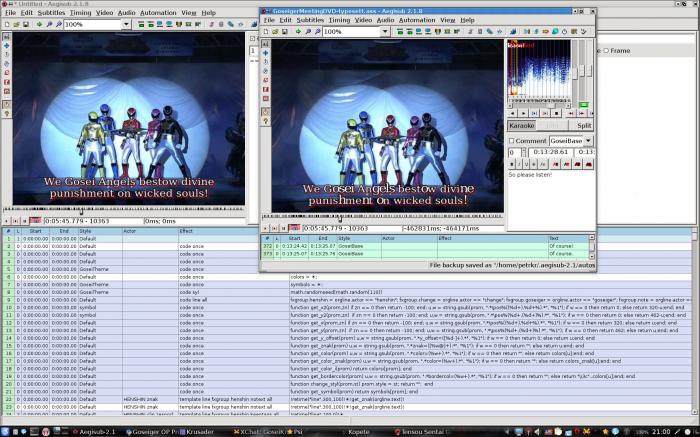The width and height of the screenshot is (700, 437).
Task: Select blue cross drag tool in back window
Action: pos(7,46)
